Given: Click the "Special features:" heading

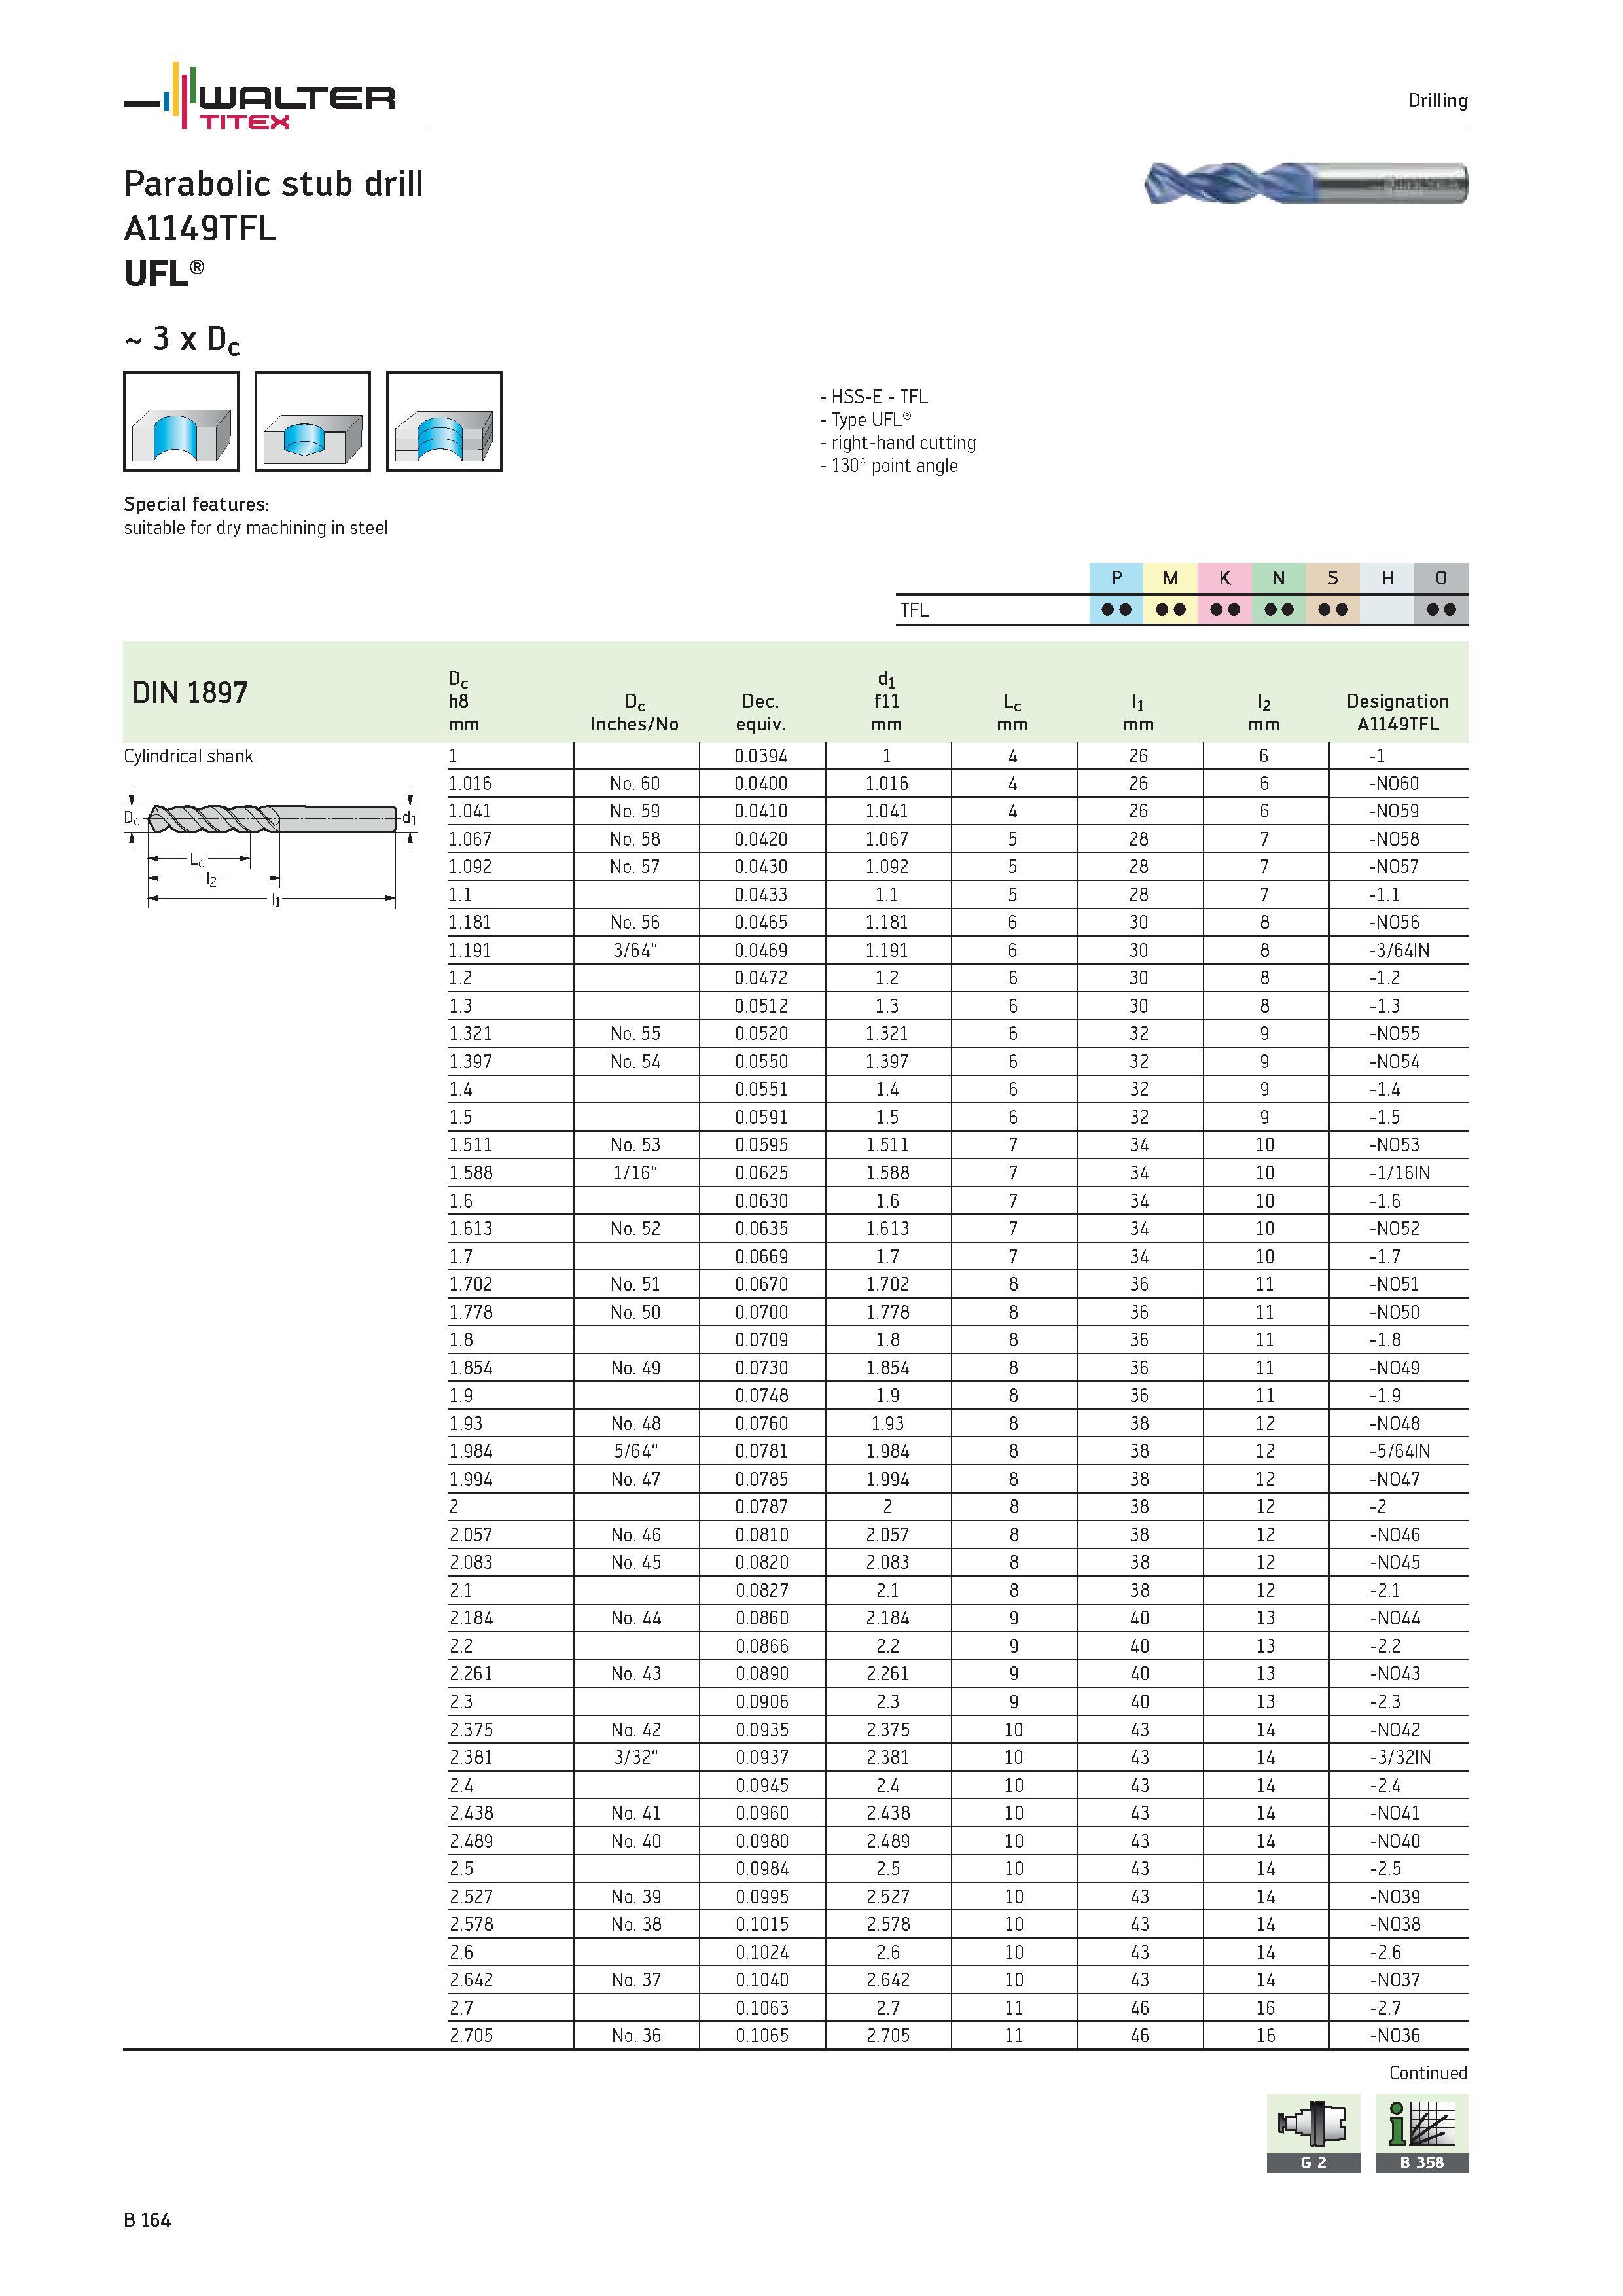Looking at the screenshot, I should tap(196, 504).
